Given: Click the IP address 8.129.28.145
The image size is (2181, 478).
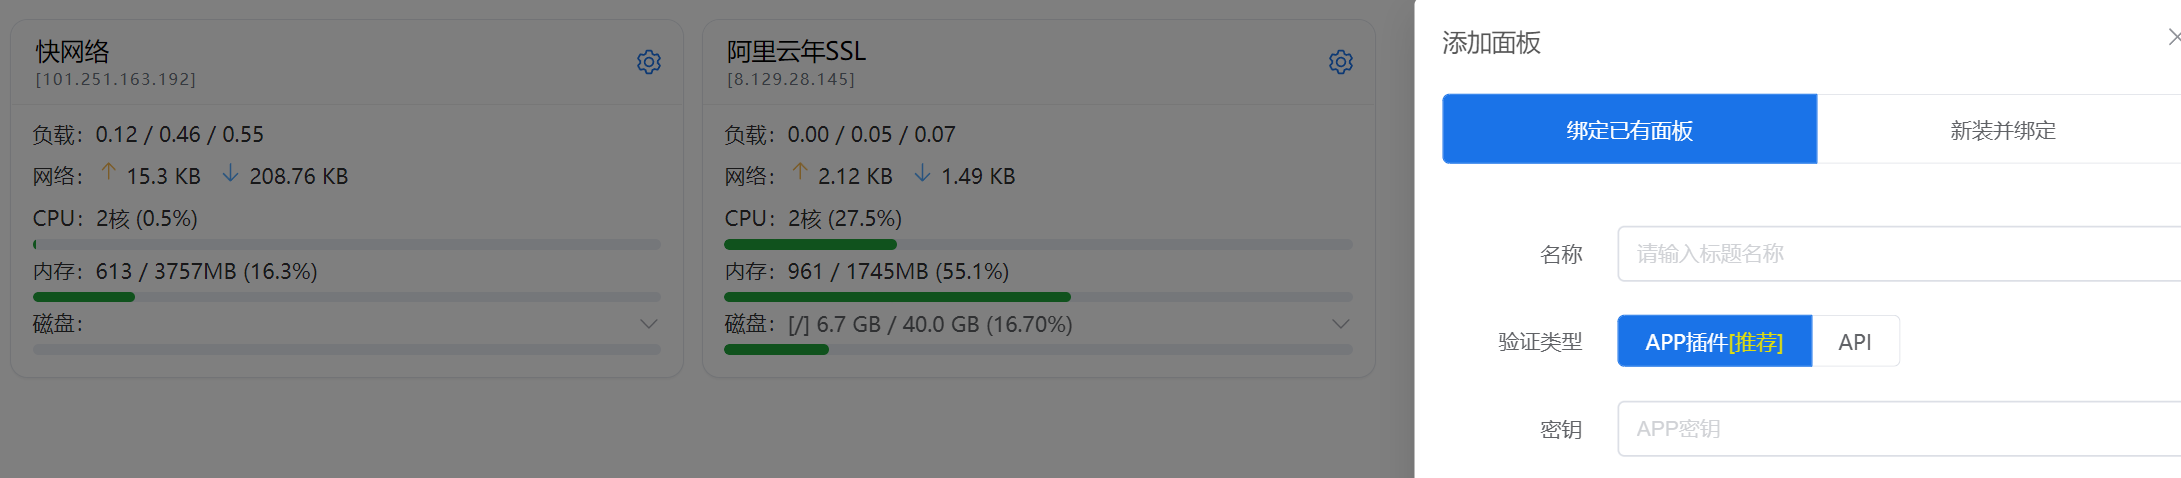Looking at the screenshot, I should point(791,79).
